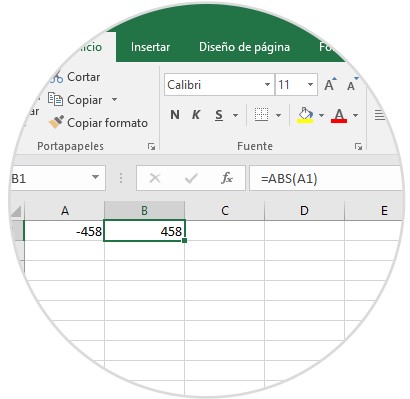Open the Portapapeles dialog launcher
Screen dimensions: 410x399
tap(152, 146)
